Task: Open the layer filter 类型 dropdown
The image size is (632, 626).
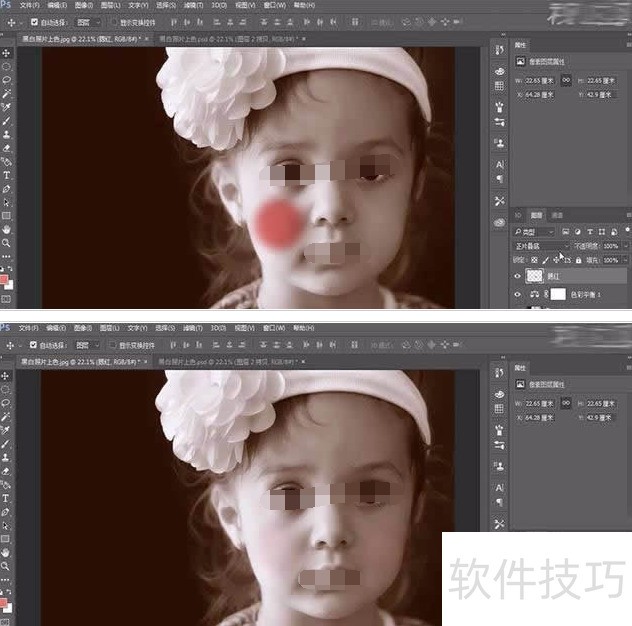Action: pos(534,232)
